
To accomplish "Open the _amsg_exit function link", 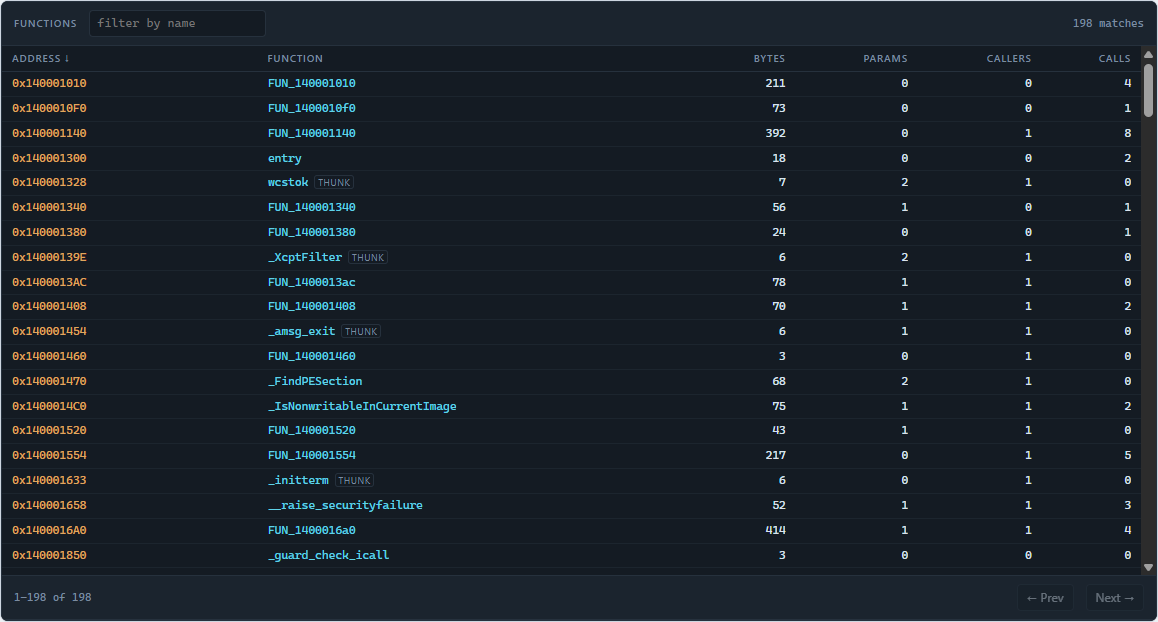I will click(301, 332).
